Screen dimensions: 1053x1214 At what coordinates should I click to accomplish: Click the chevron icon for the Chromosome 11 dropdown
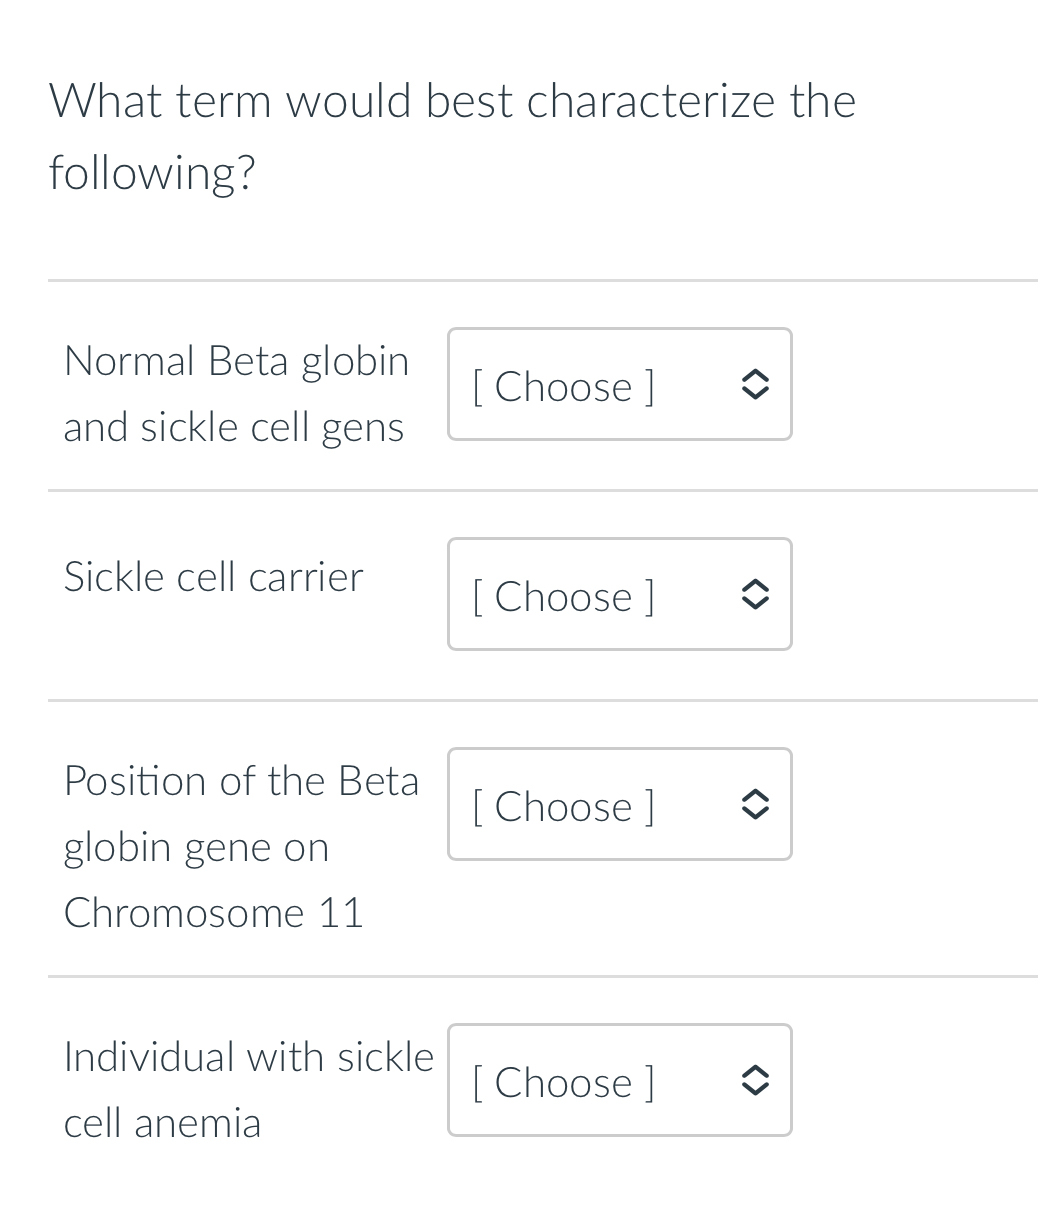tap(756, 804)
